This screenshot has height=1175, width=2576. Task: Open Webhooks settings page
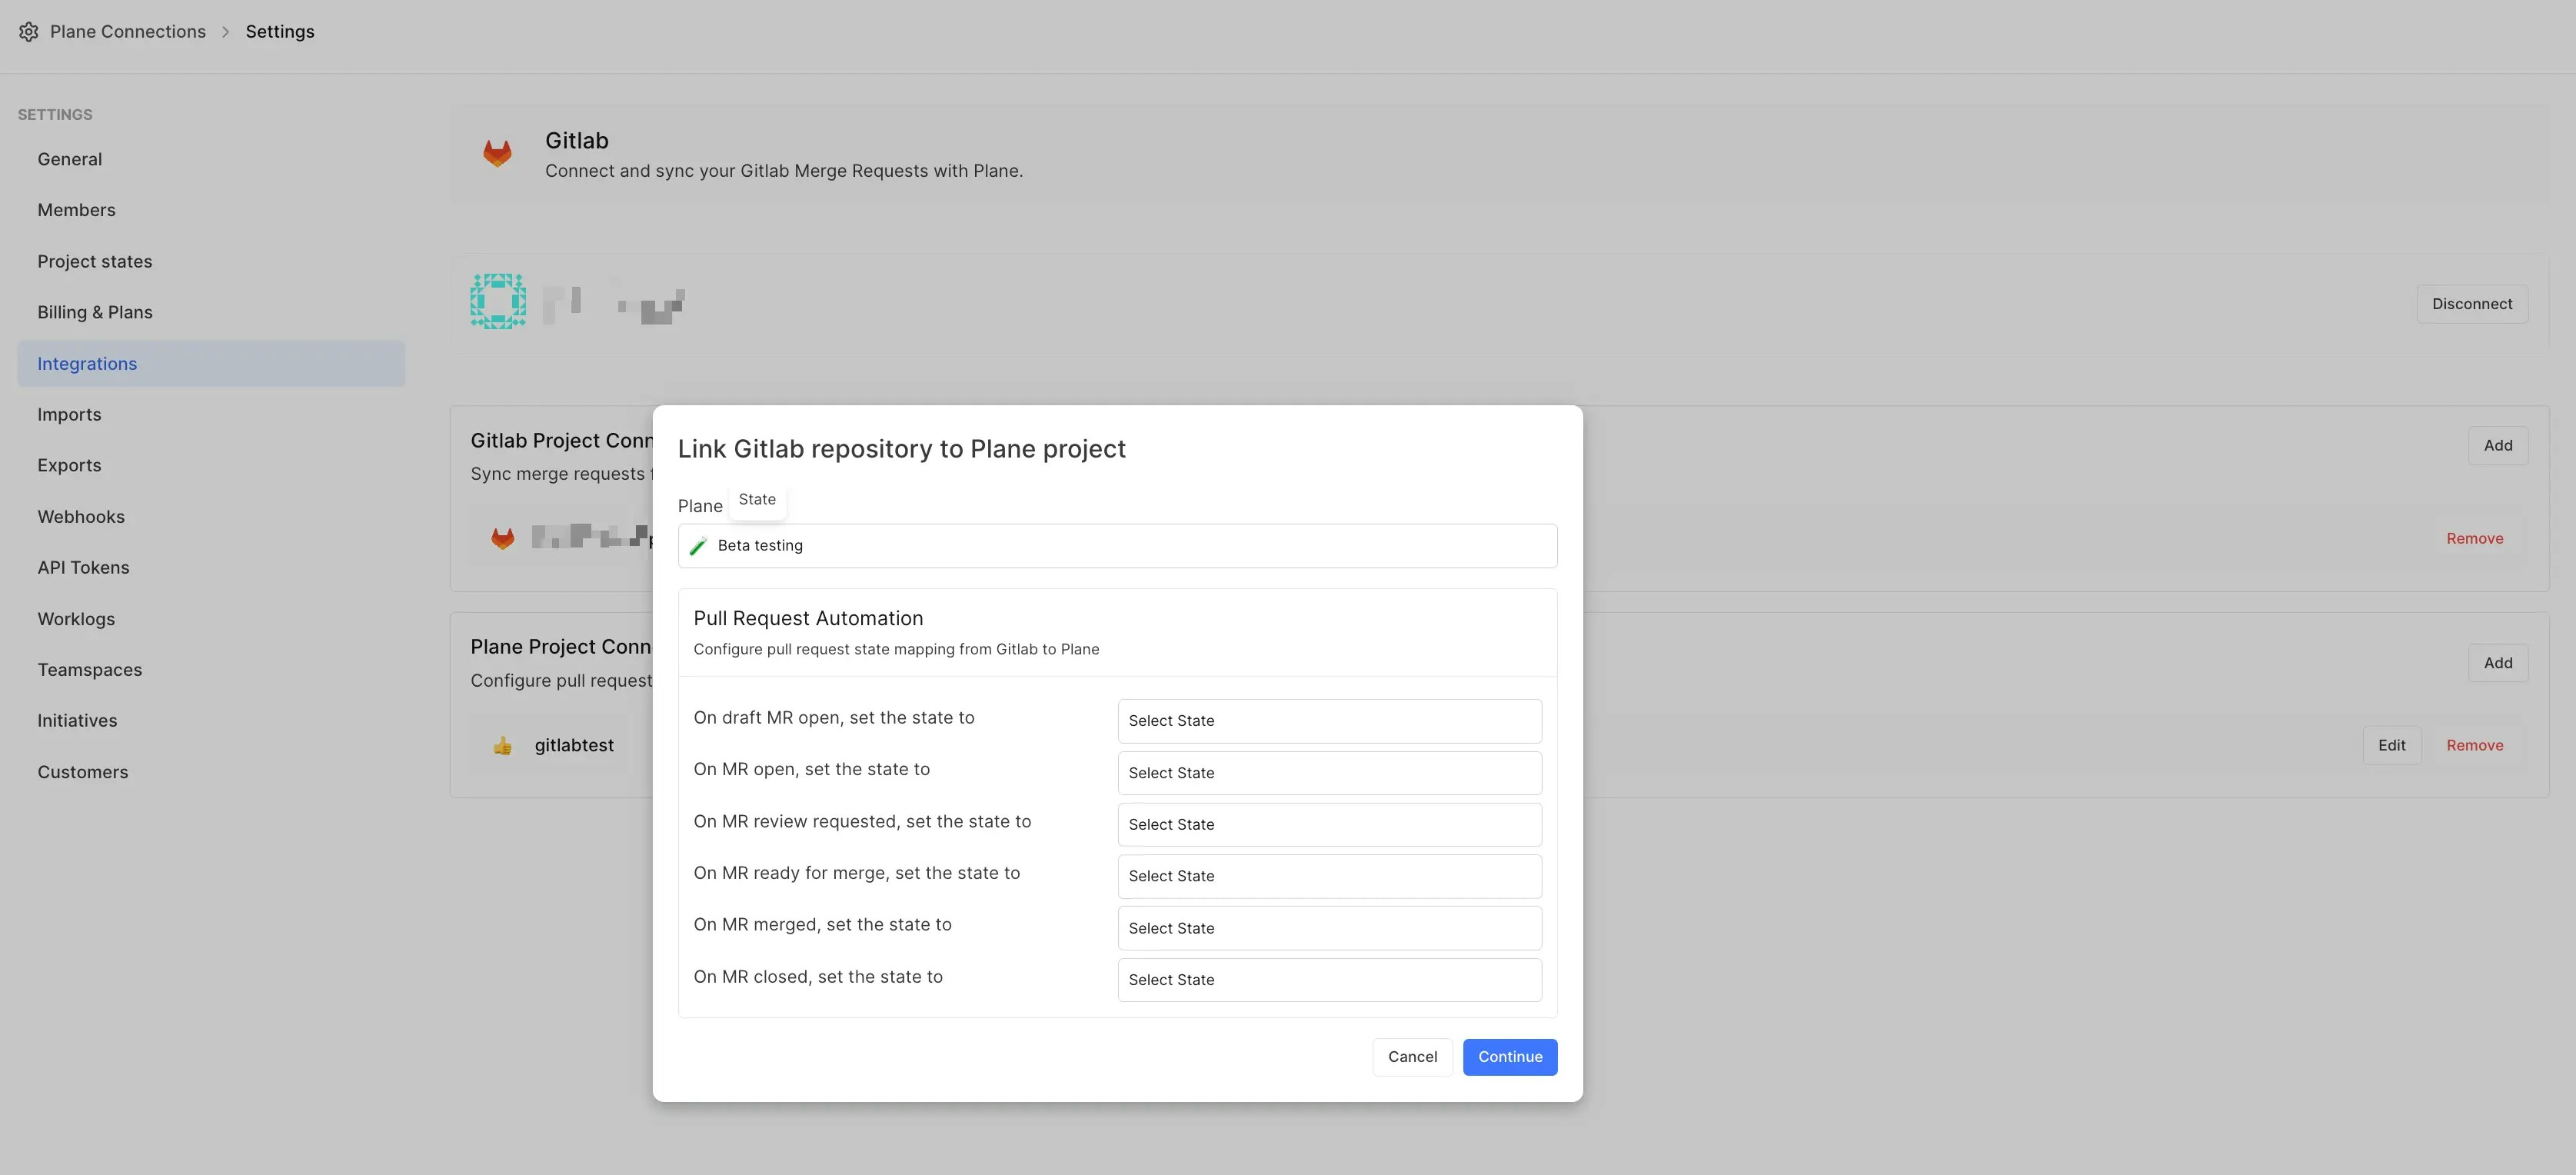point(81,517)
